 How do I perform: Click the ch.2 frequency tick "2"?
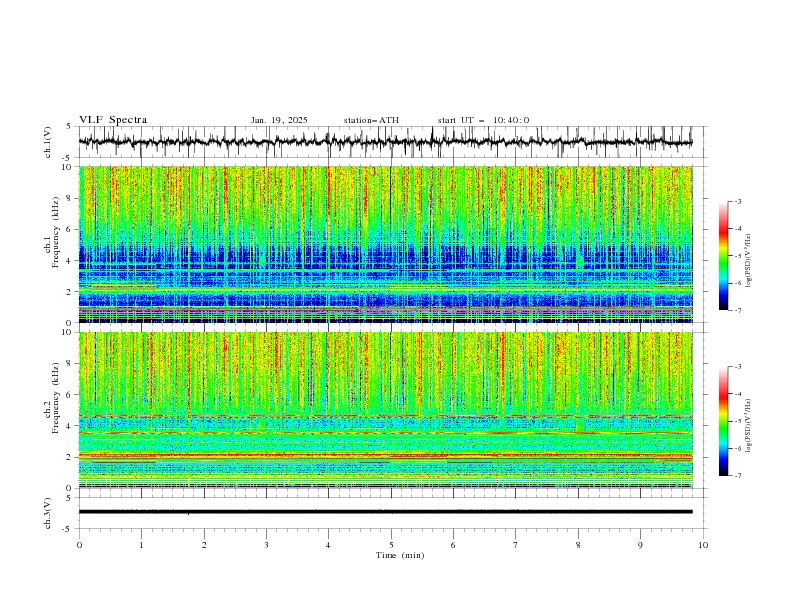(70, 457)
